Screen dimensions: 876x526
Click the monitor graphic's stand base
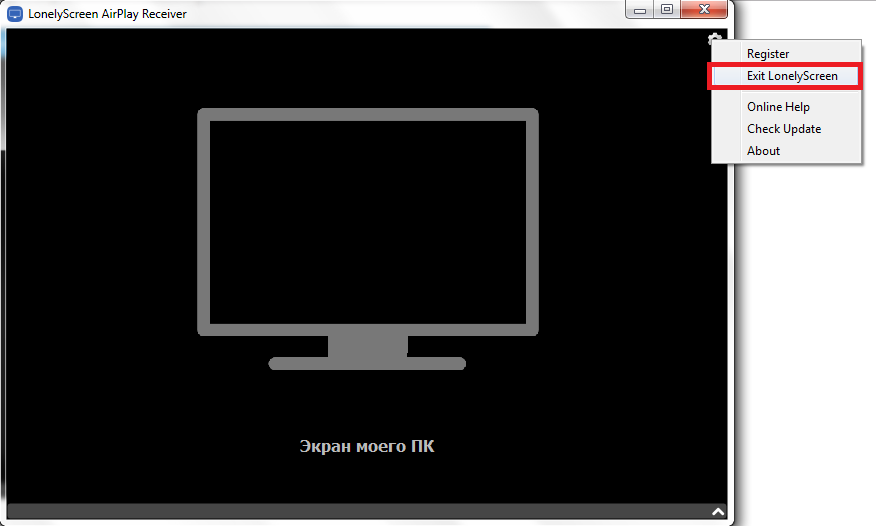[367, 364]
